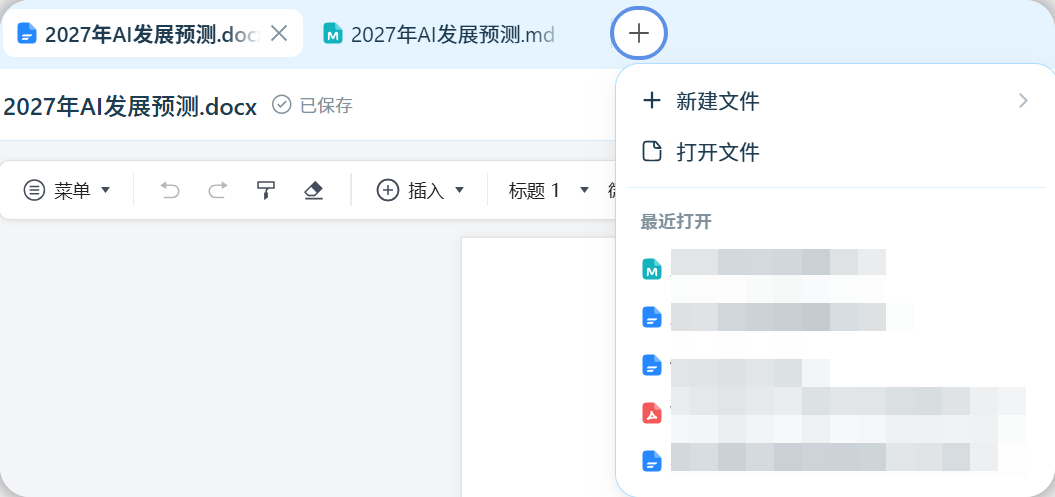Click the markdown icon in second tab
Viewport: 1055px width, 497px height.
click(332, 34)
